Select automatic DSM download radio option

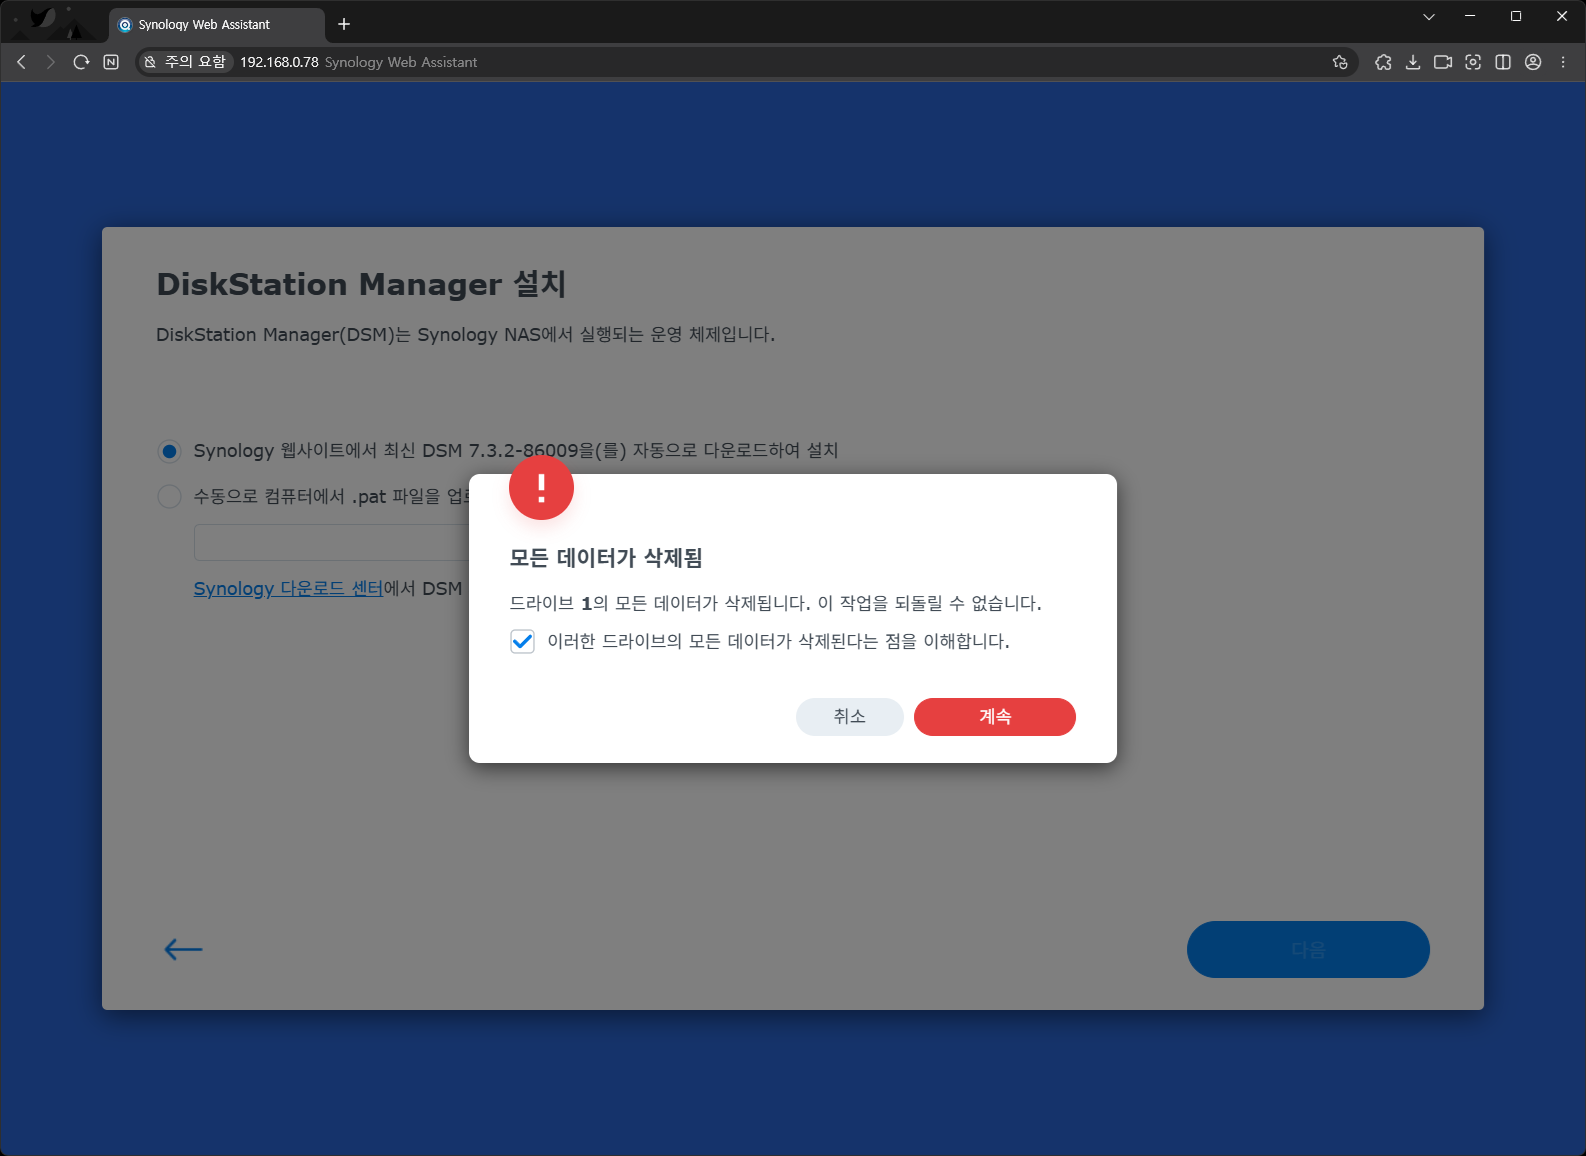170,452
